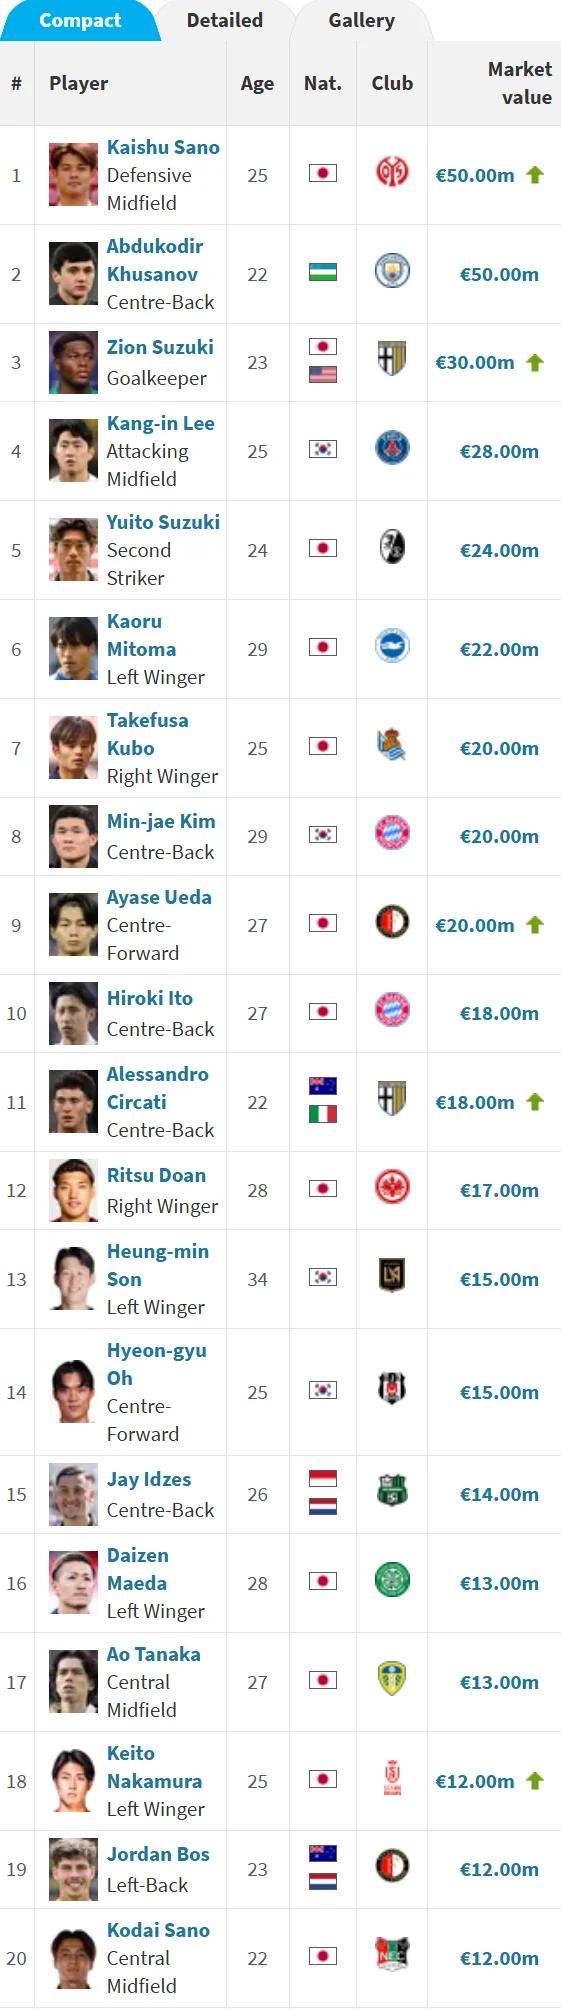Click Real Sociedad crest next to Takefusa Kubo
This screenshot has height=2009, width=561.
point(392,745)
